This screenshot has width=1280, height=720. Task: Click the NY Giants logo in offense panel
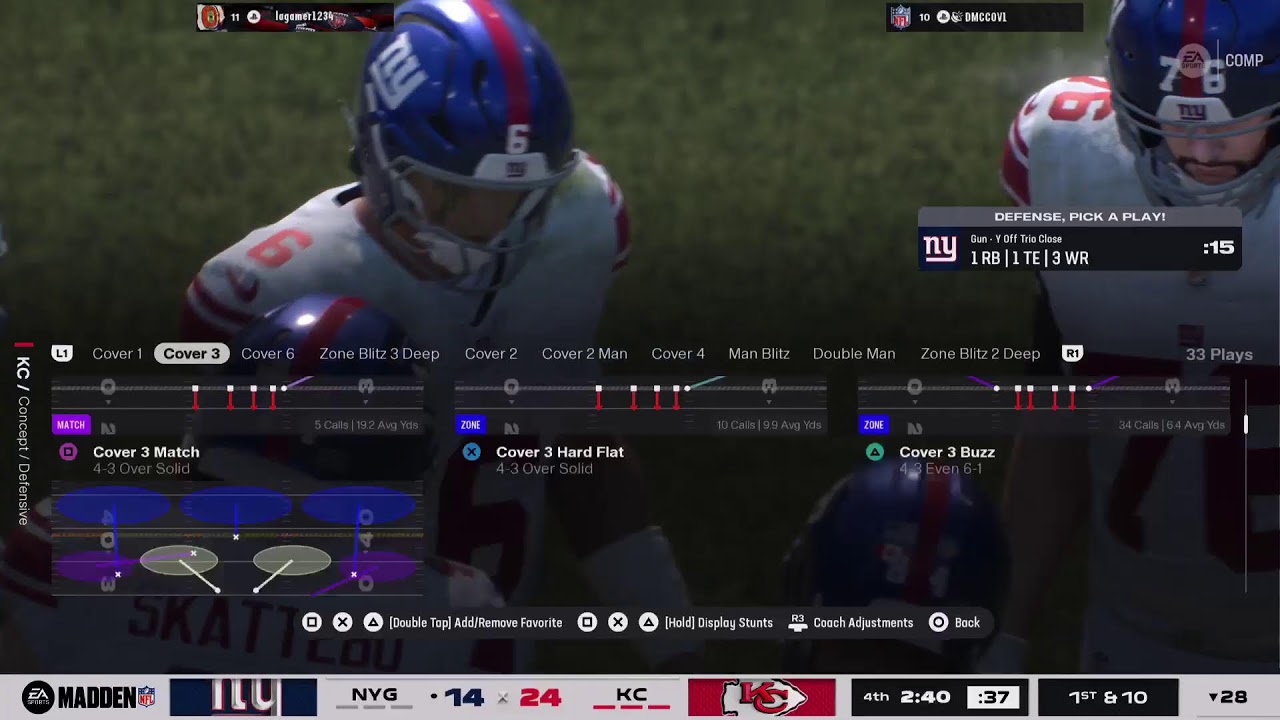940,248
